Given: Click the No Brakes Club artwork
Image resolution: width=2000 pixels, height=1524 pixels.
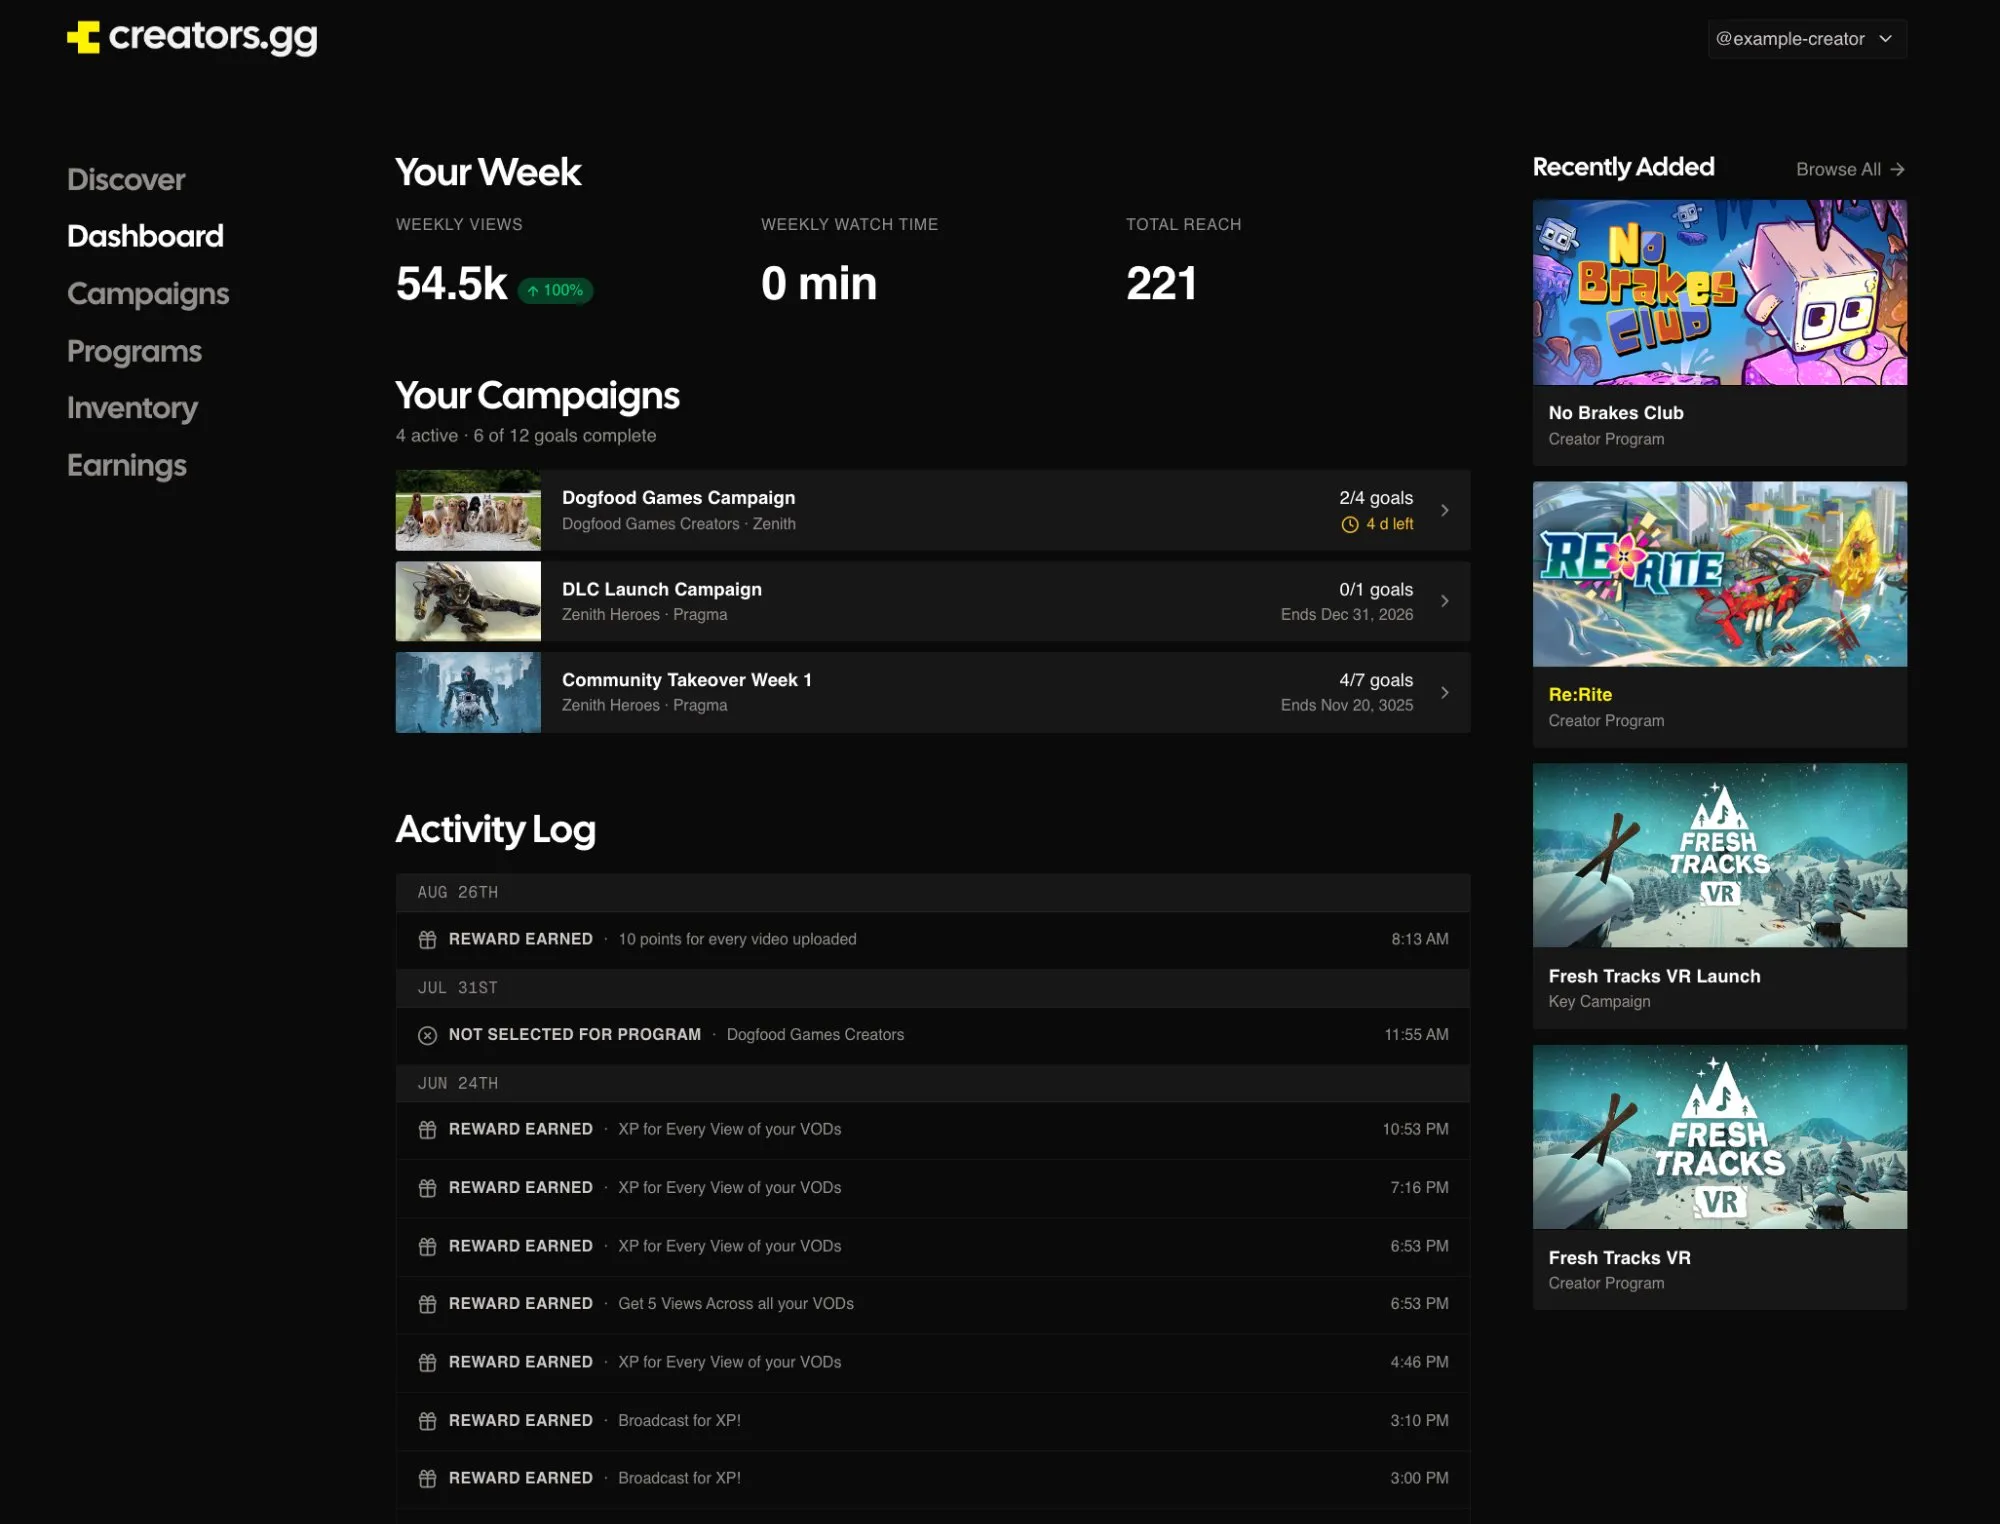Looking at the screenshot, I should point(1720,292).
